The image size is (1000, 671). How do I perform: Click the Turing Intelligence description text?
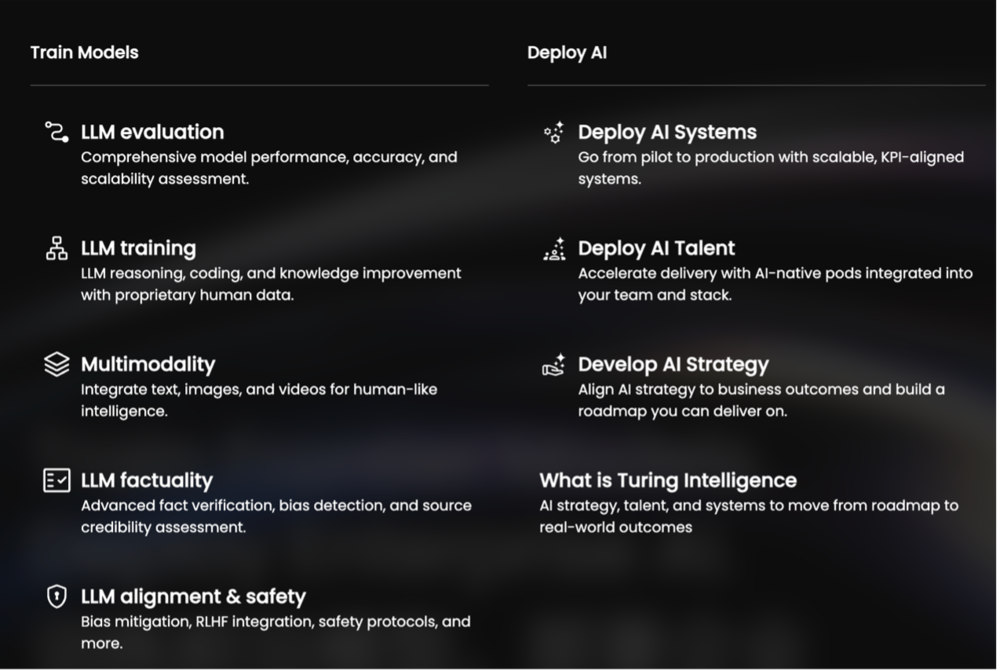click(x=748, y=516)
